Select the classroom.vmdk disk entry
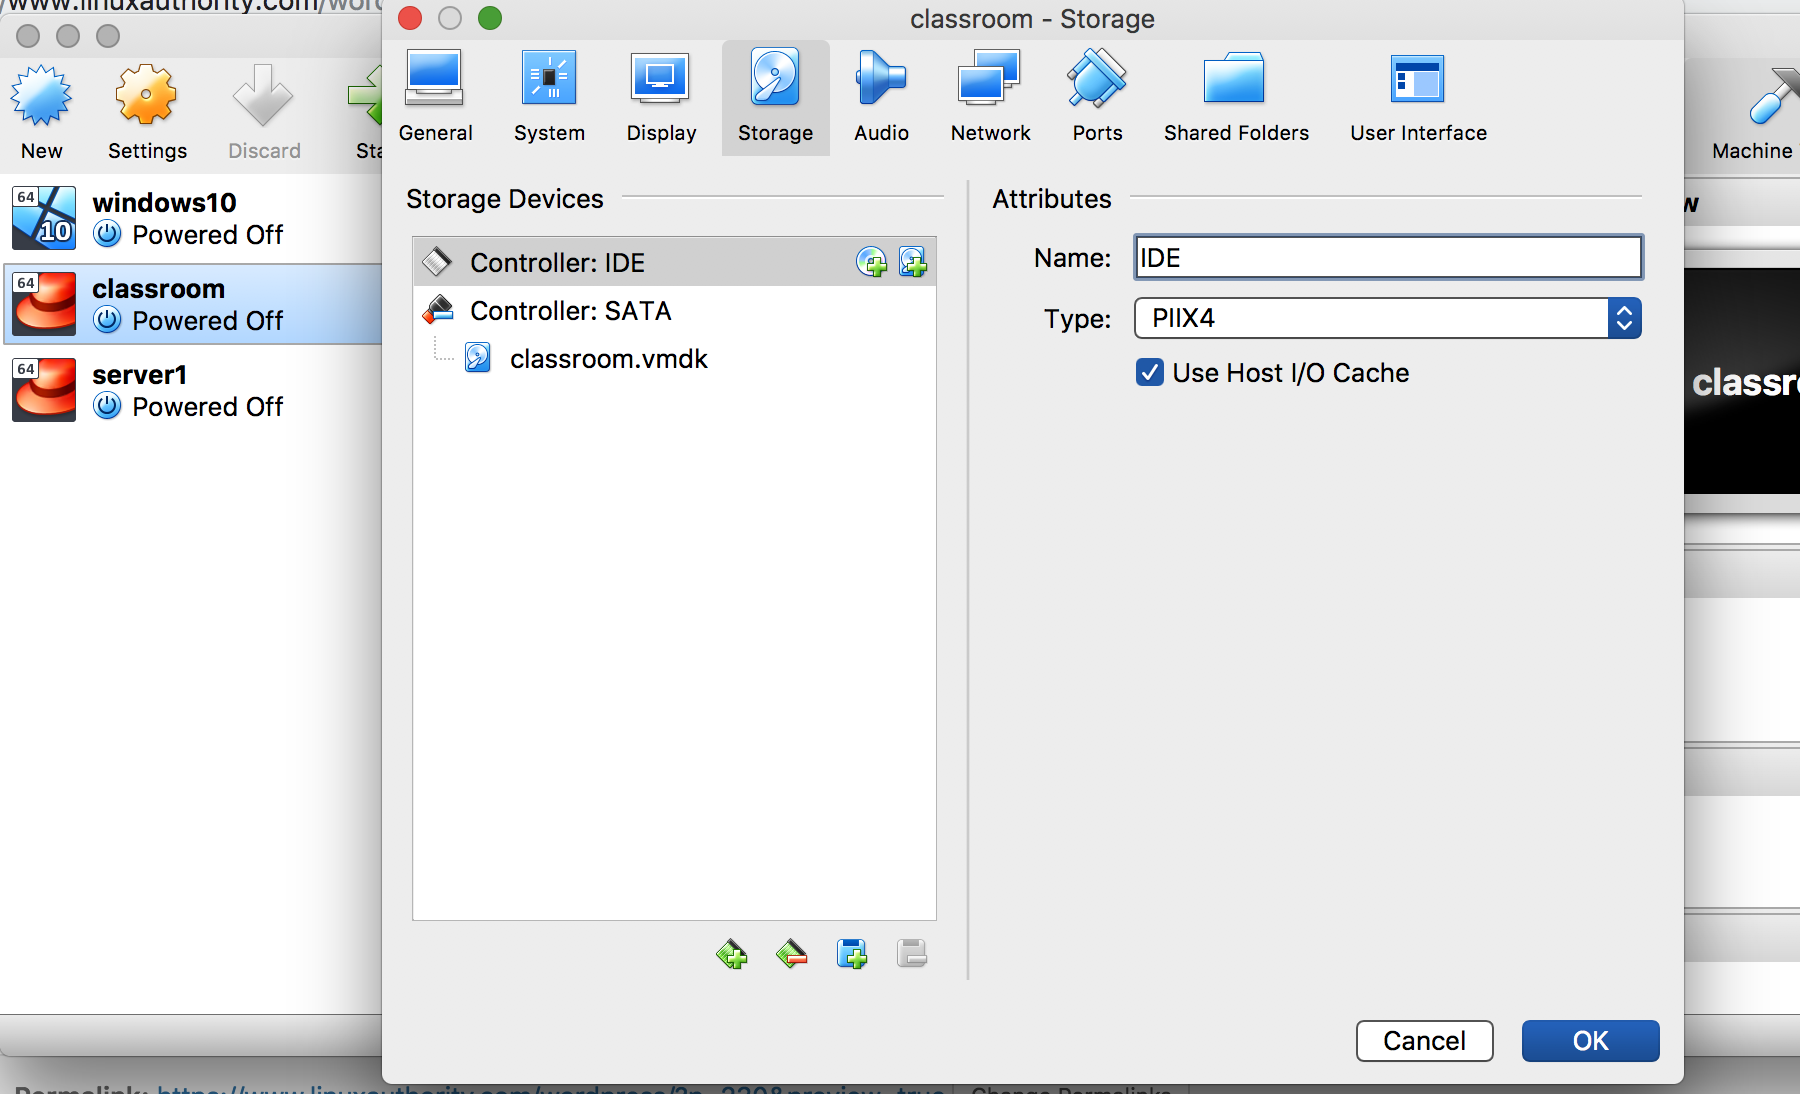The height and width of the screenshot is (1094, 1800). point(674,358)
